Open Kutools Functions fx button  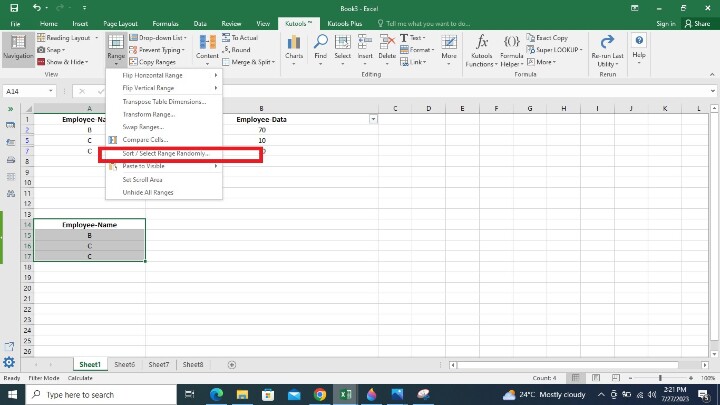pos(481,50)
